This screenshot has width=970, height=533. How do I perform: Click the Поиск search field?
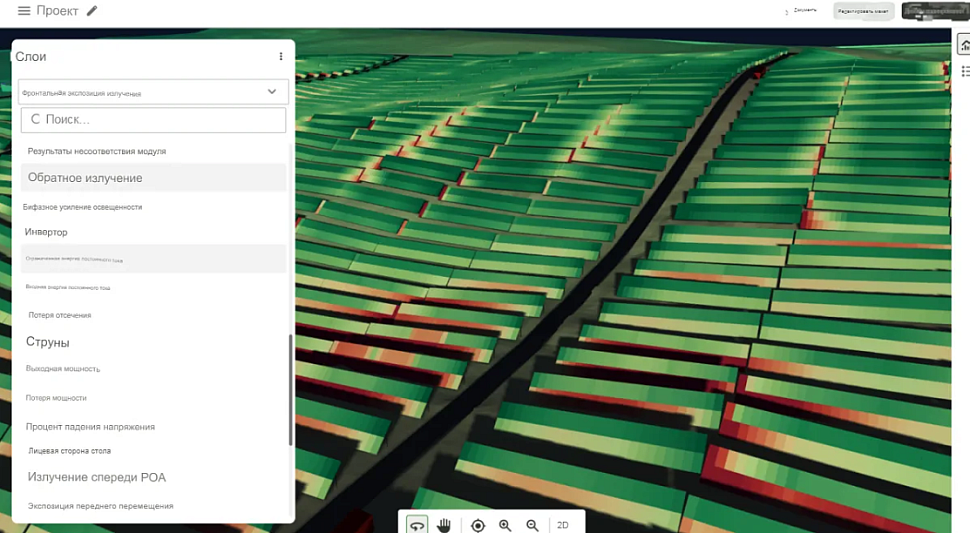pyautogui.click(x=154, y=120)
